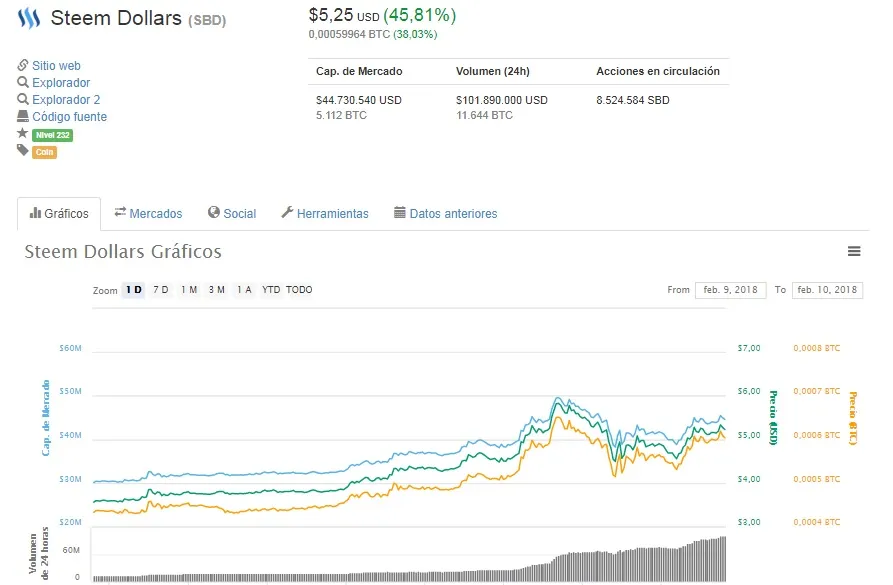Click the calendar icon on Datos anteriores

point(400,212)
